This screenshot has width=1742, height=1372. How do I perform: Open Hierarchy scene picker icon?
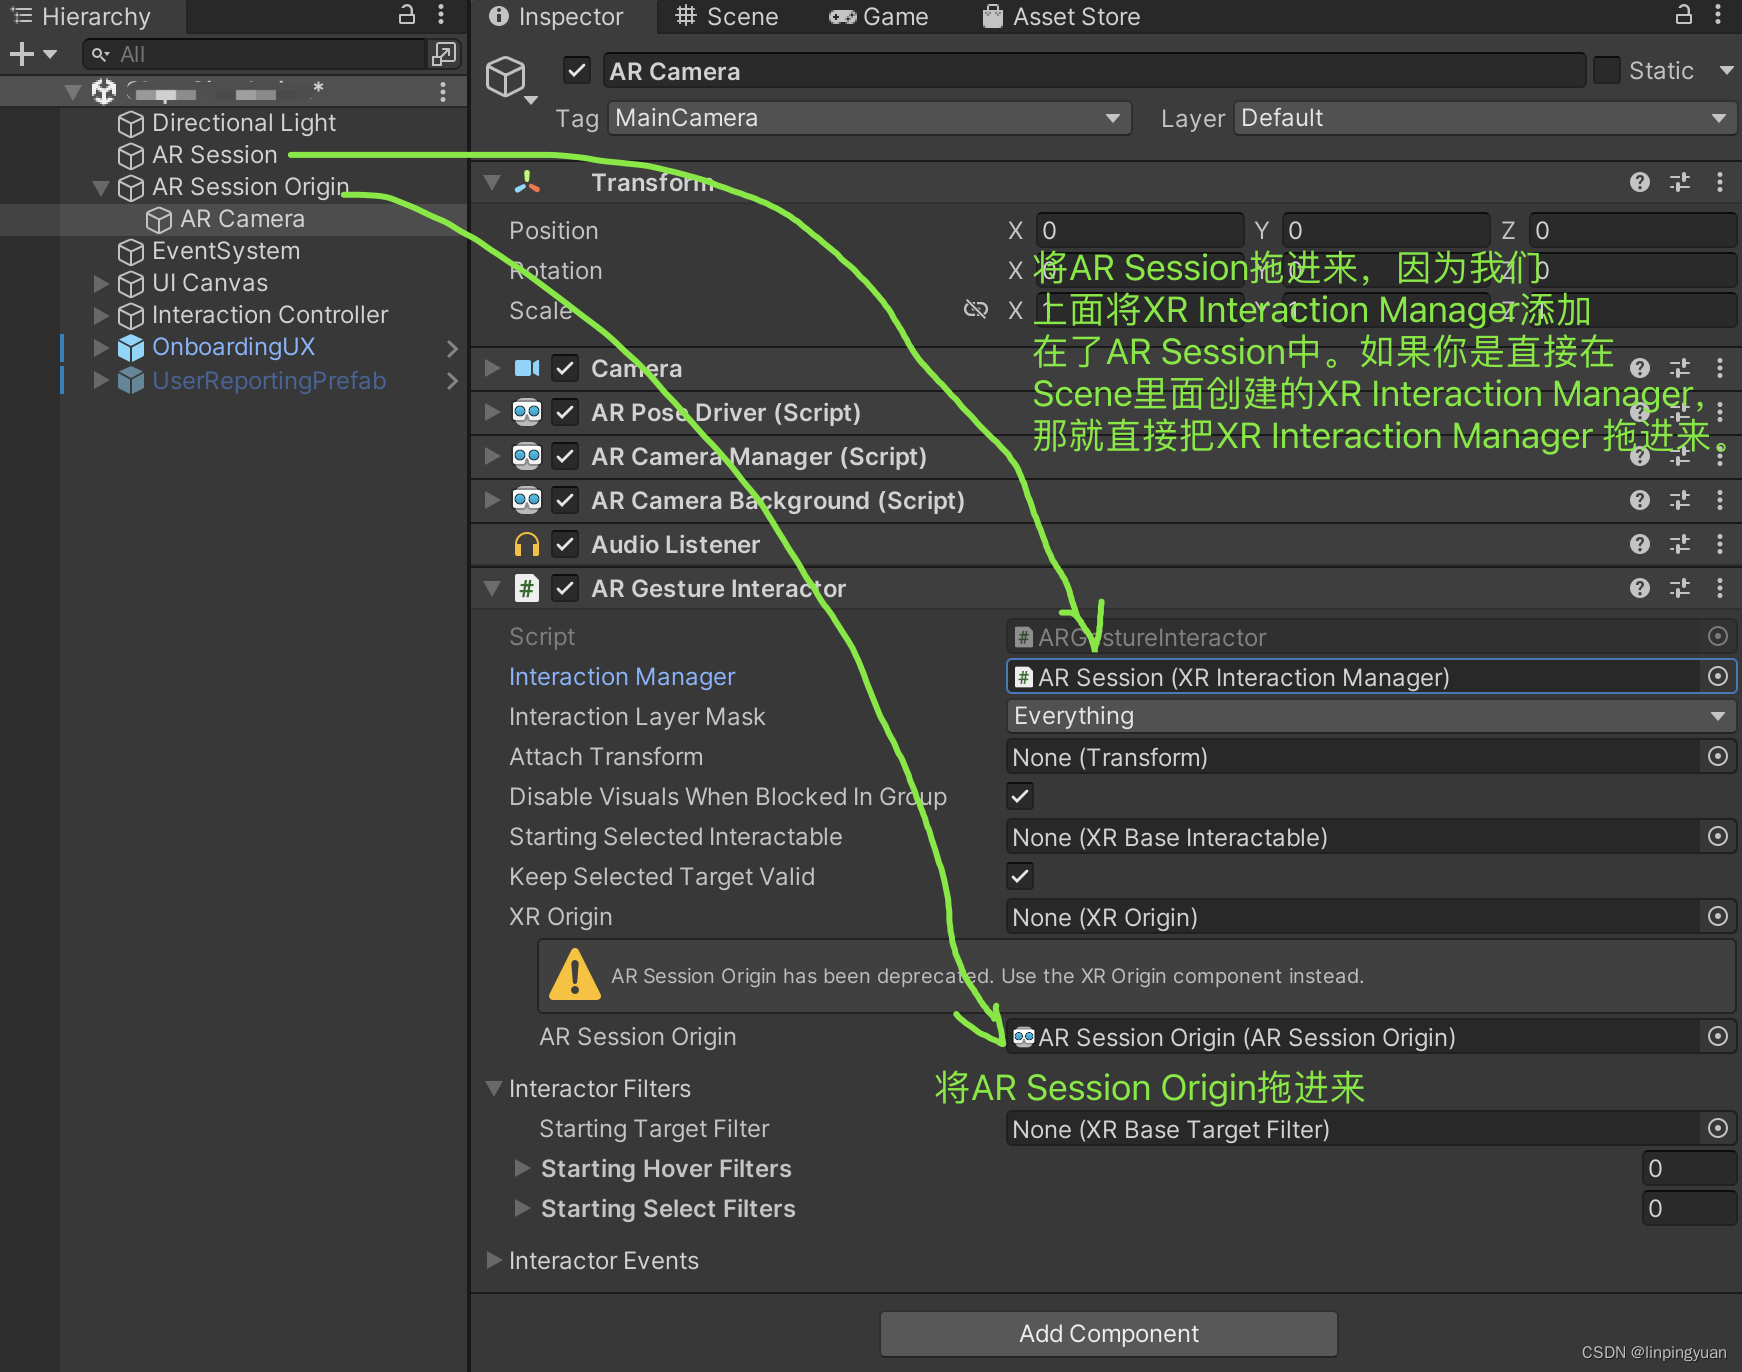click(x=444, y=54)
